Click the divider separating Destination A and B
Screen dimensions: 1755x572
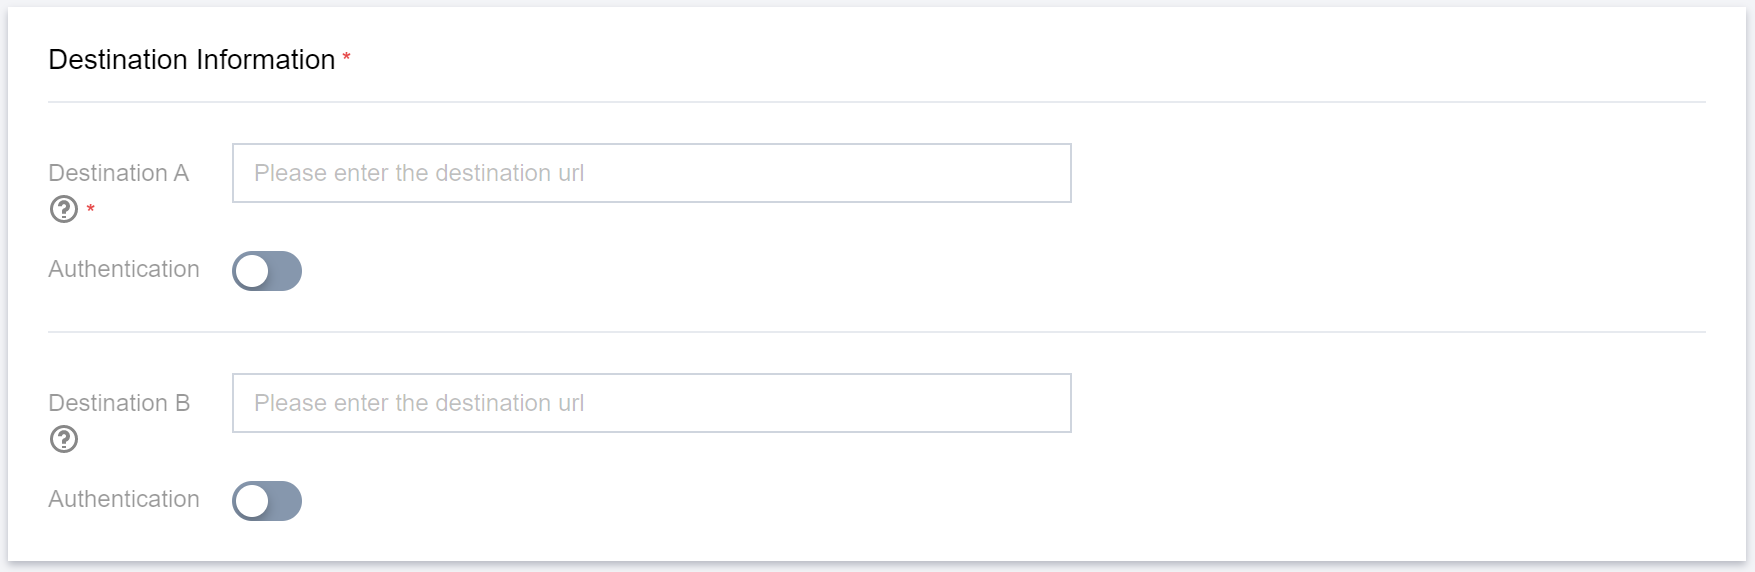pos(876,332)
